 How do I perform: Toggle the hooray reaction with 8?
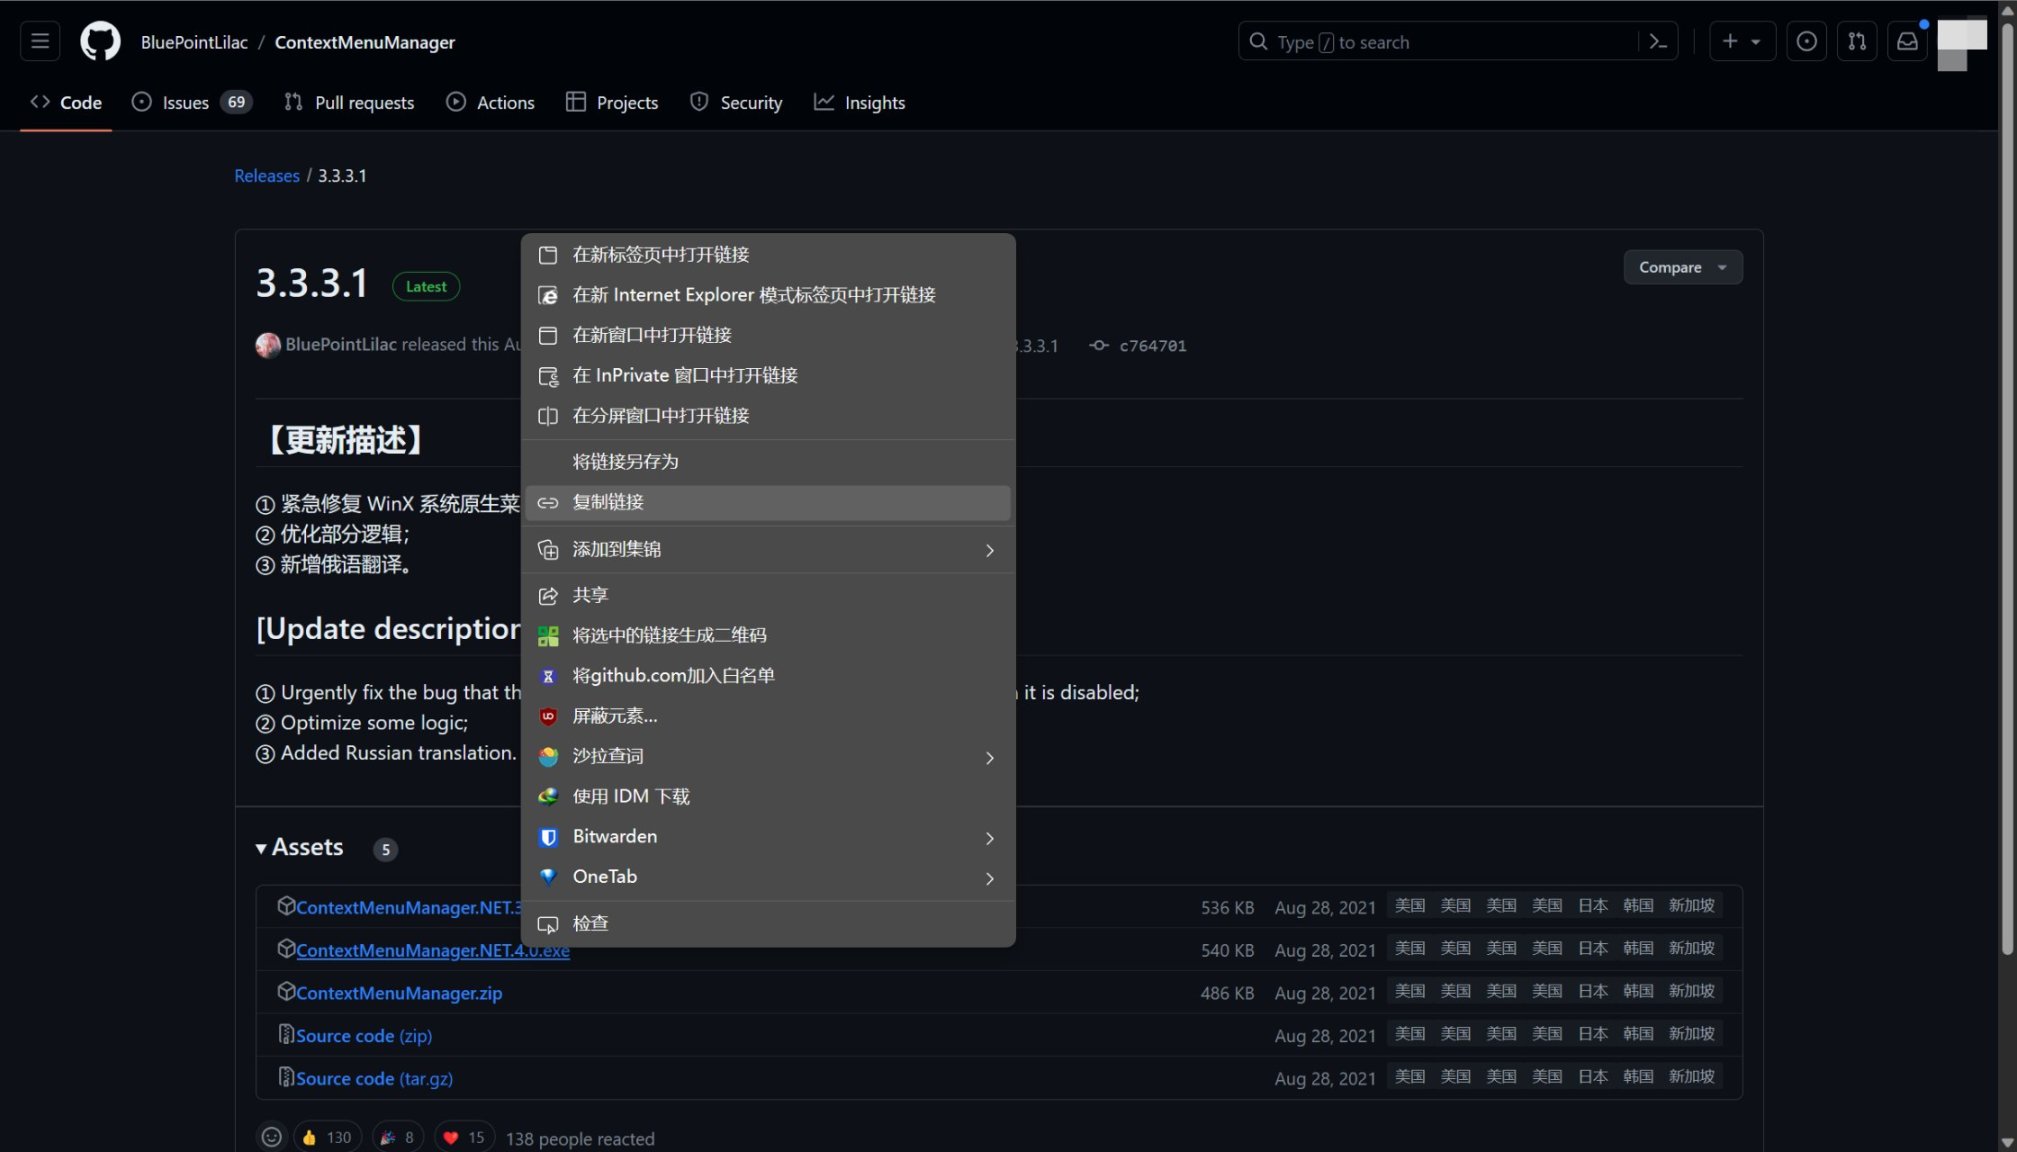pyautogui.click(x=397, y=1137)
